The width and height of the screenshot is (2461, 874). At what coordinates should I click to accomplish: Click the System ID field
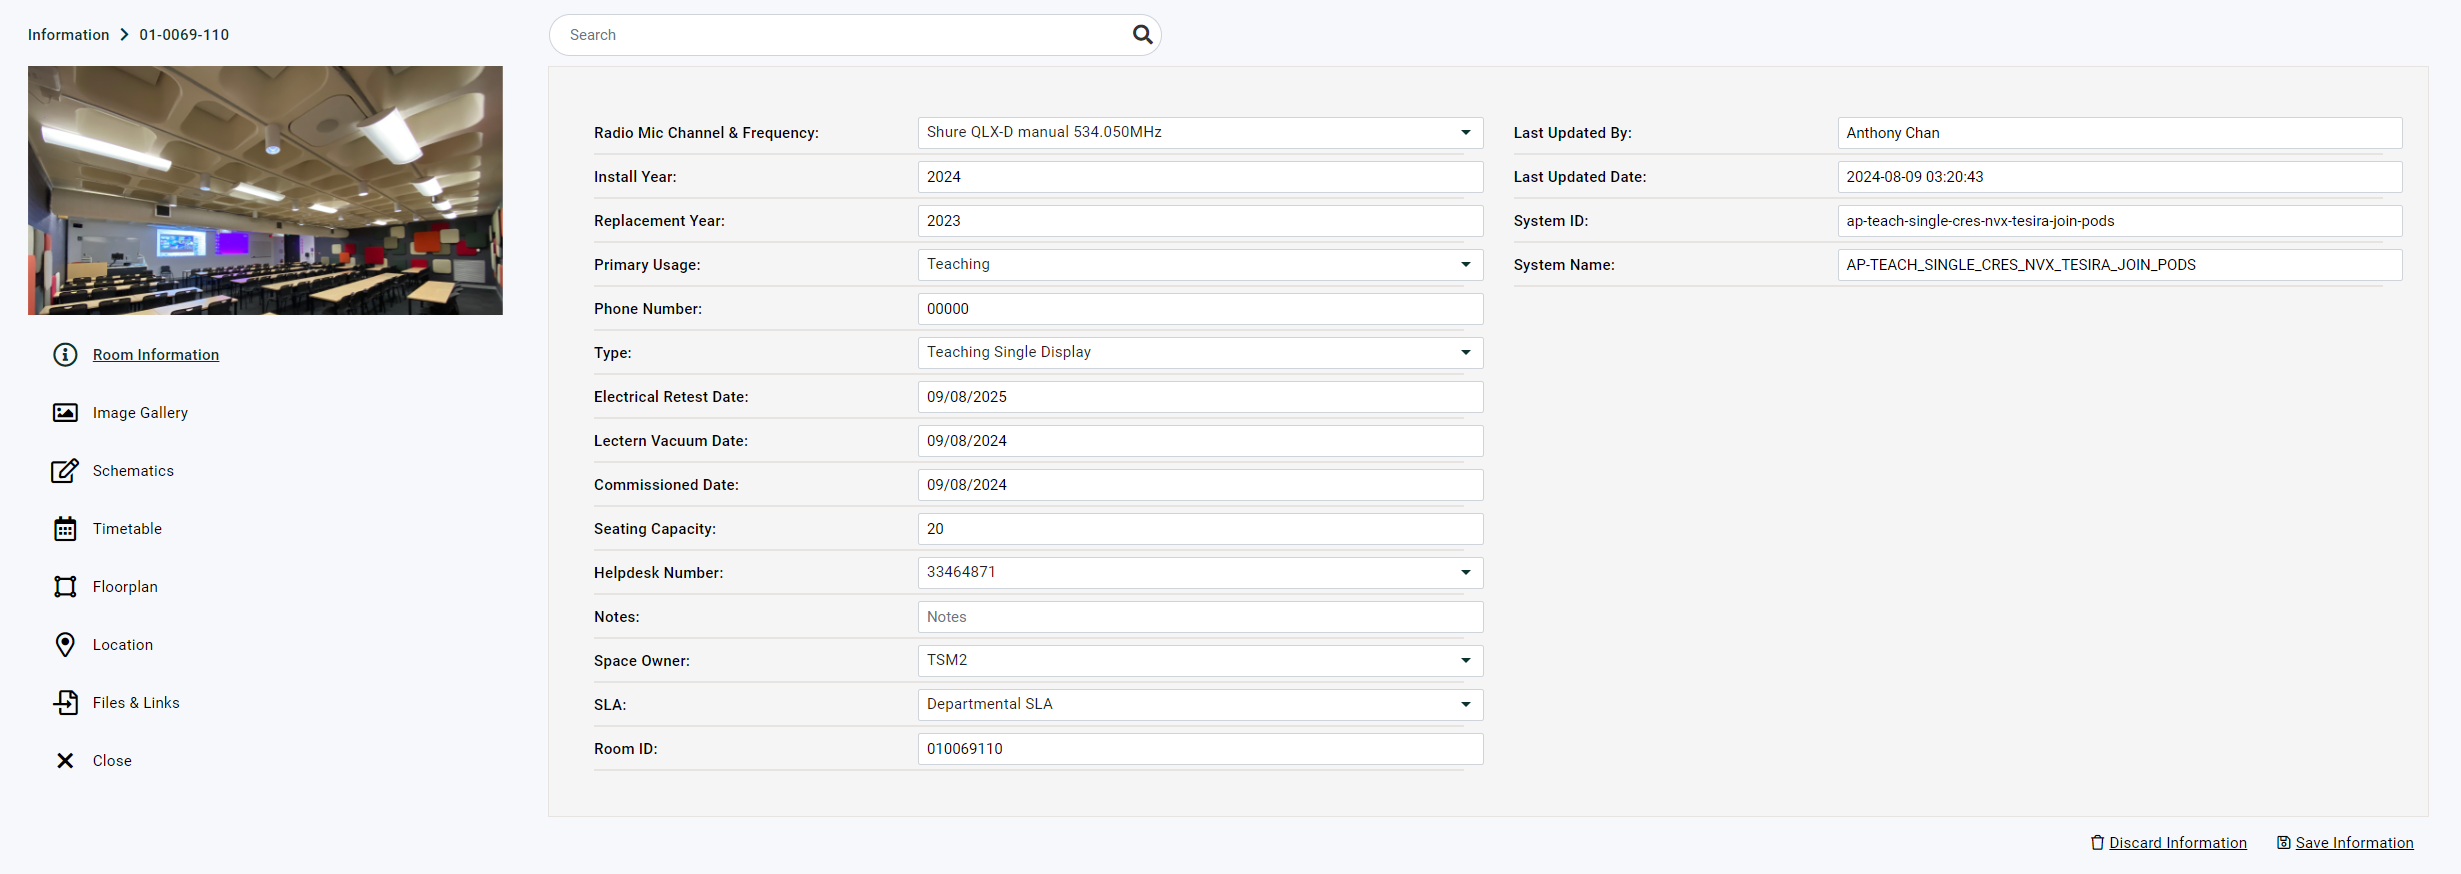[2120, 221]
